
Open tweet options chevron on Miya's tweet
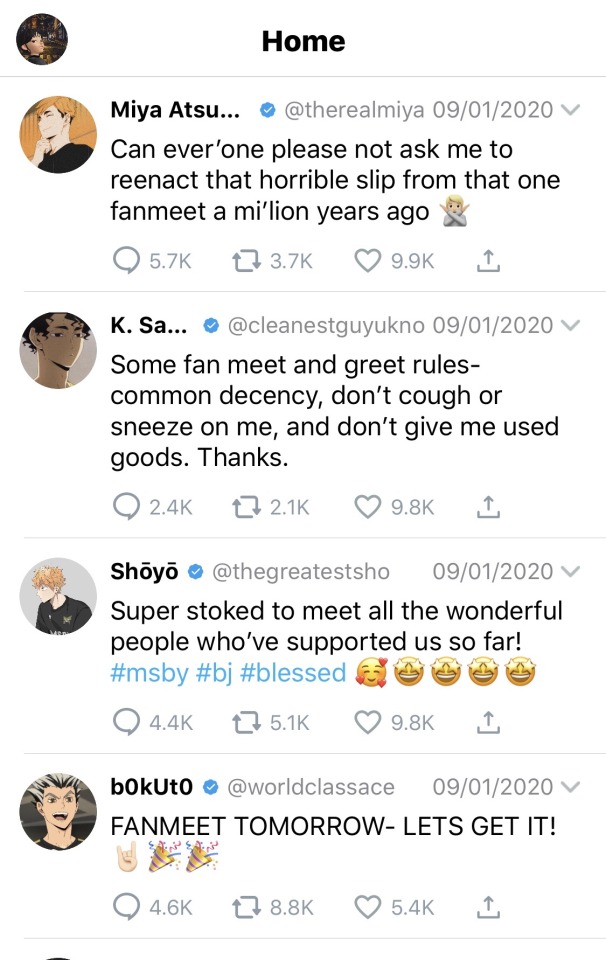click(x=570, y=110)
